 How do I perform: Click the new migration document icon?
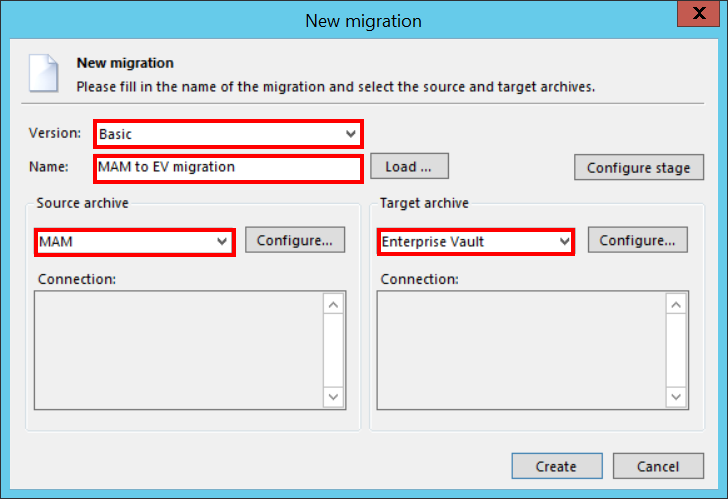pyautogui.click(x=45, y=73)
